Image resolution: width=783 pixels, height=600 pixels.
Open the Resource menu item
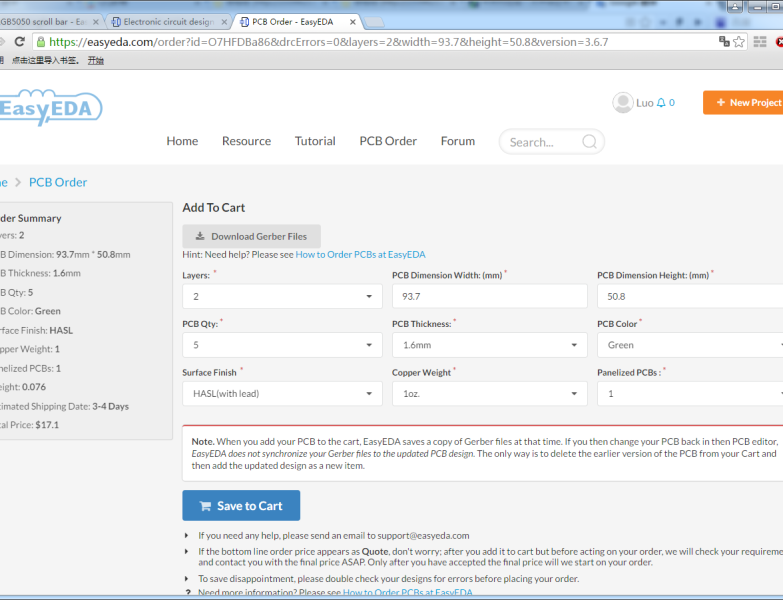pos(247,141)
